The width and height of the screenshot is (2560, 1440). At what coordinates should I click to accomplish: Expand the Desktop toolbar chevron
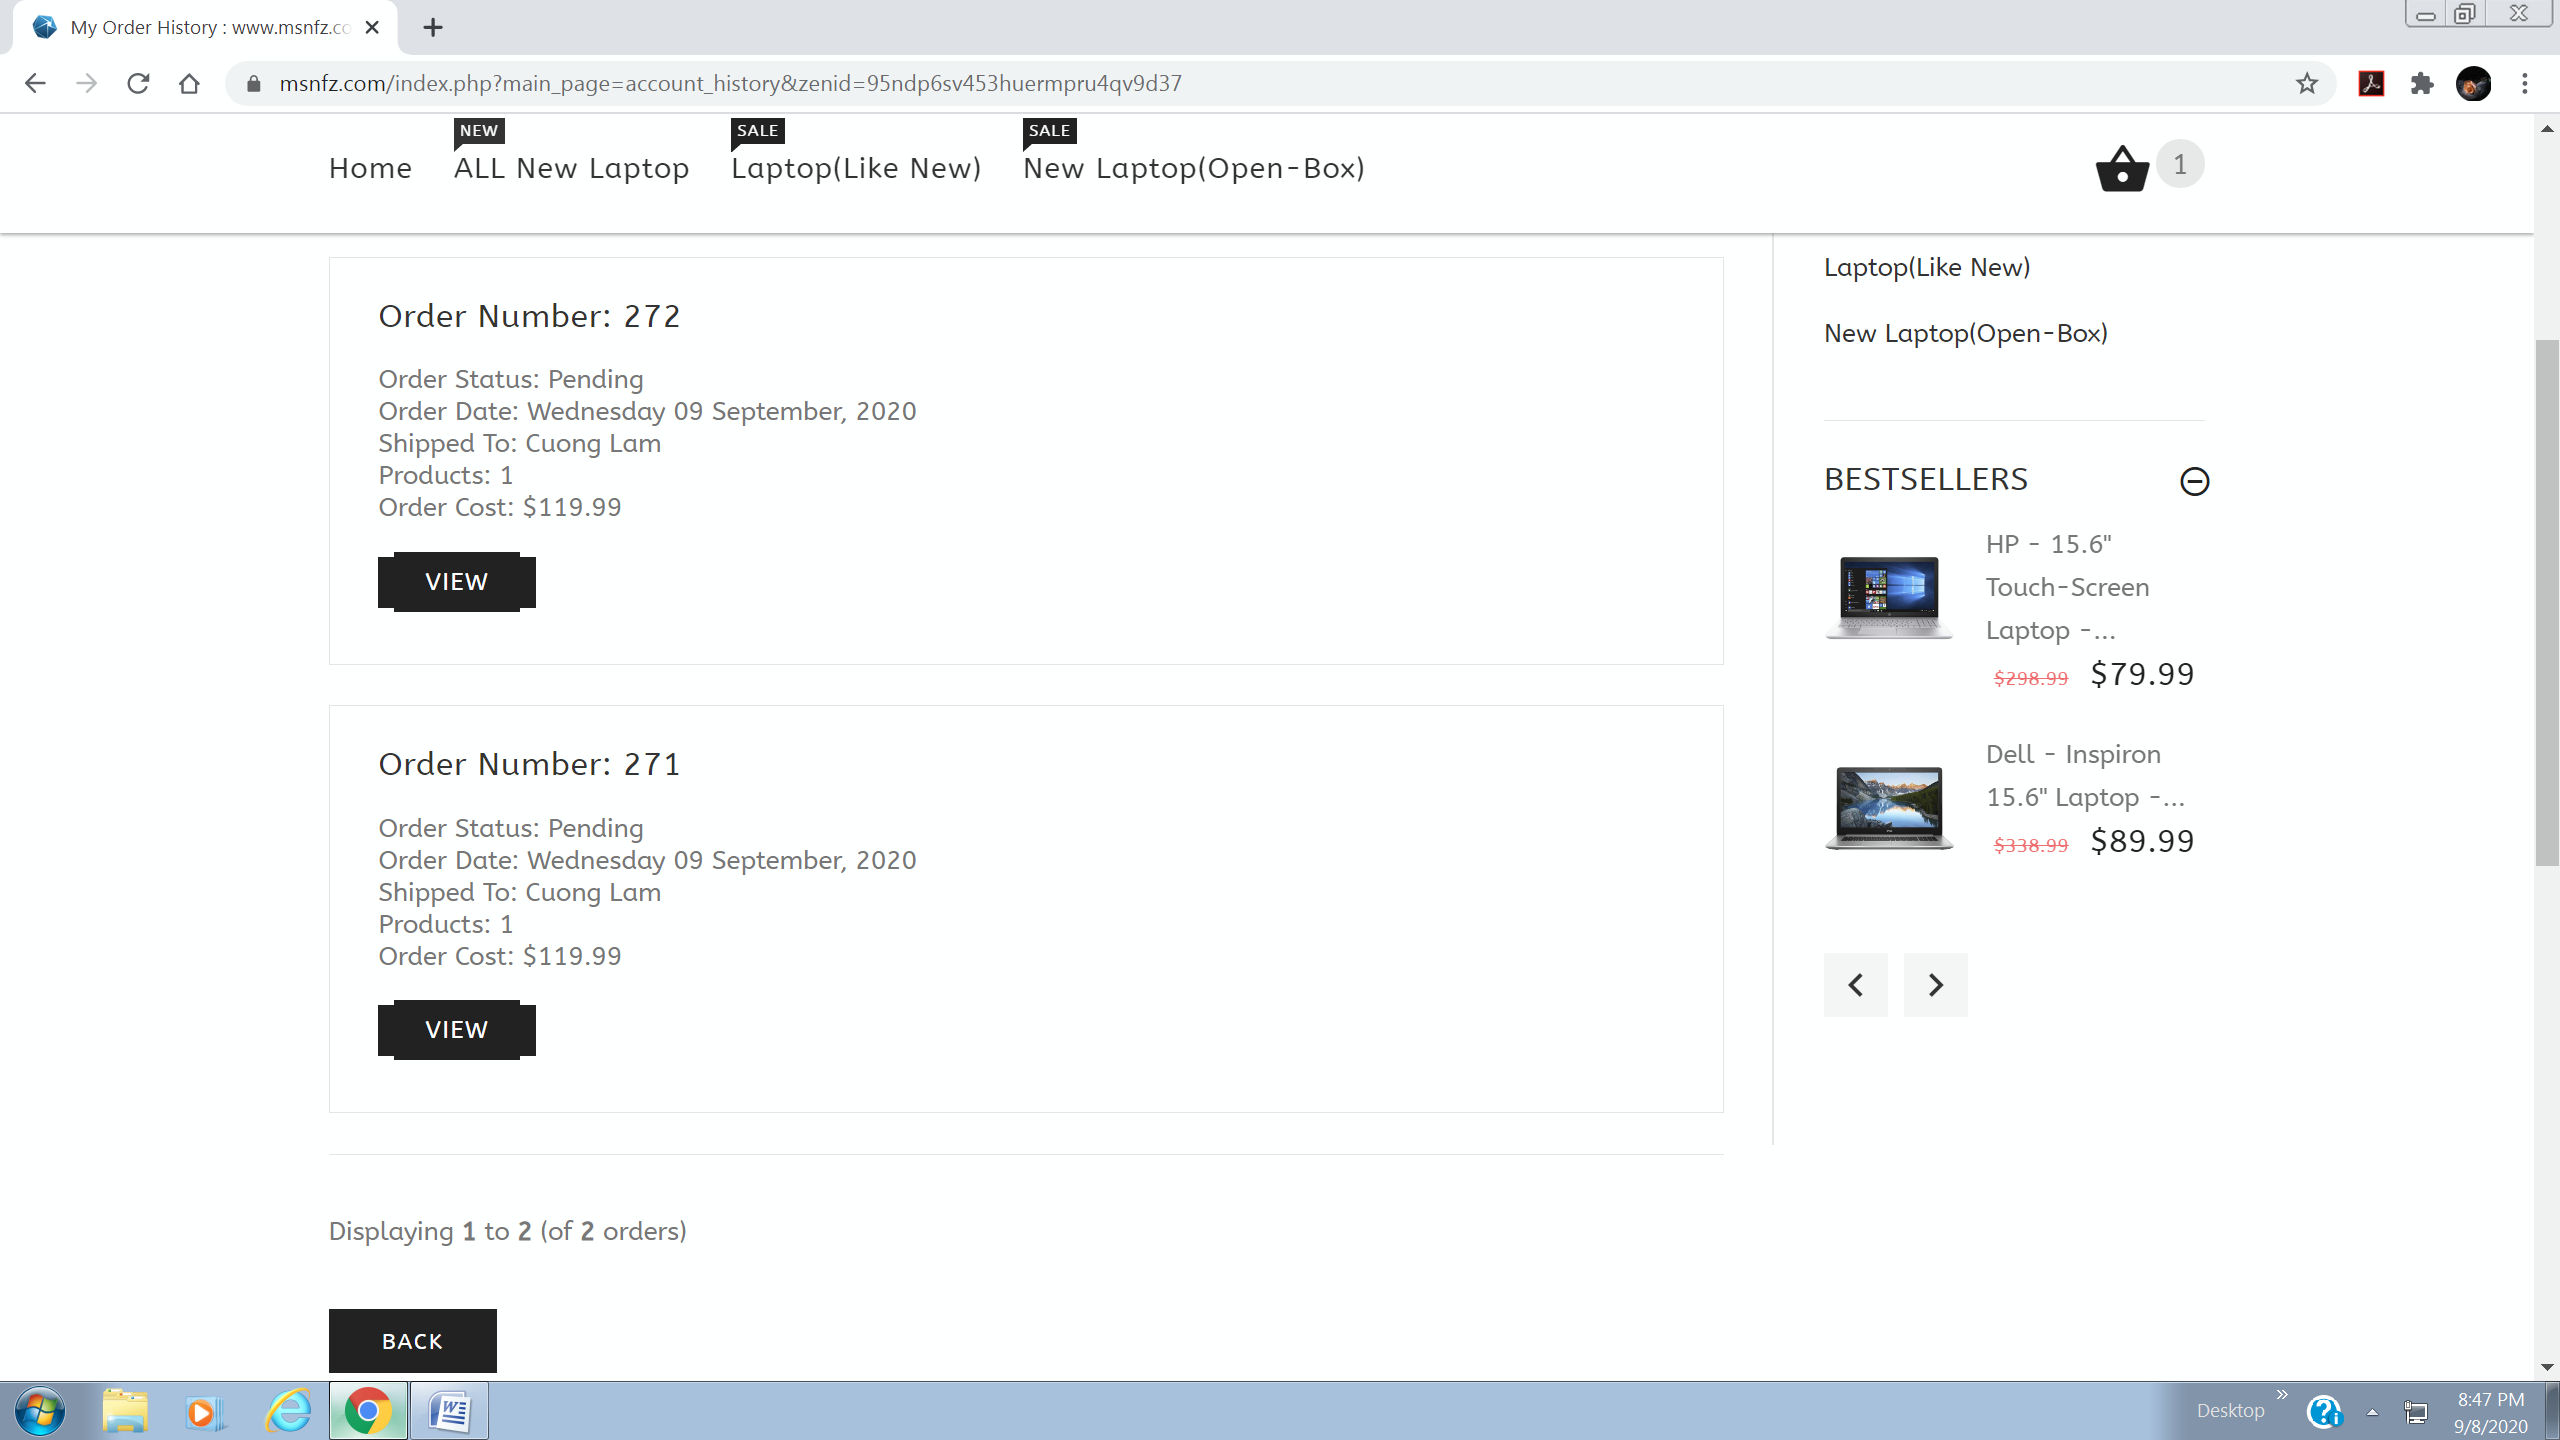[2282, 1395]
